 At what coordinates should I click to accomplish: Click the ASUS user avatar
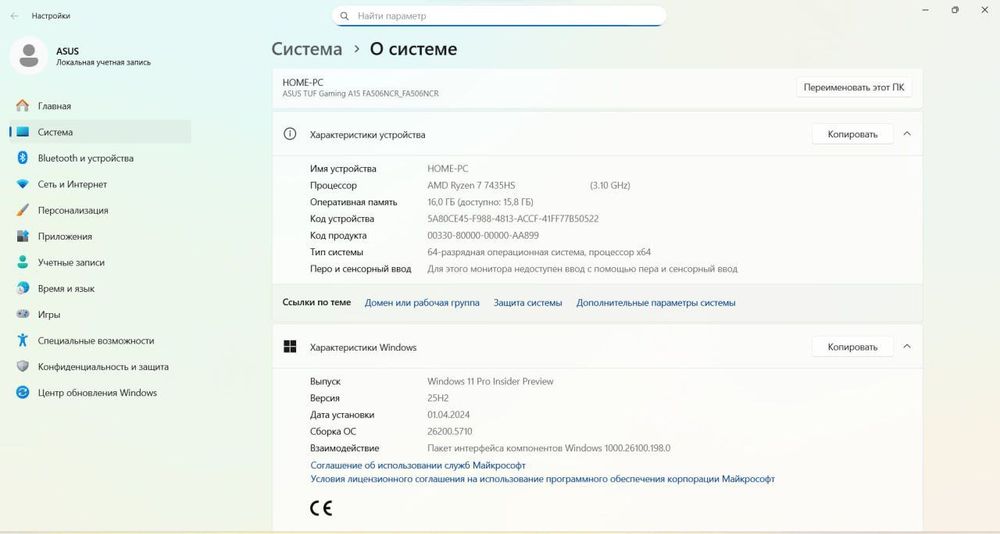(28, 56)
